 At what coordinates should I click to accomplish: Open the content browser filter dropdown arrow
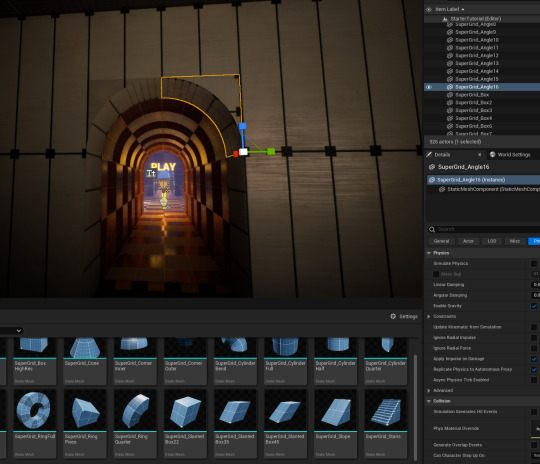pos(19,331)
